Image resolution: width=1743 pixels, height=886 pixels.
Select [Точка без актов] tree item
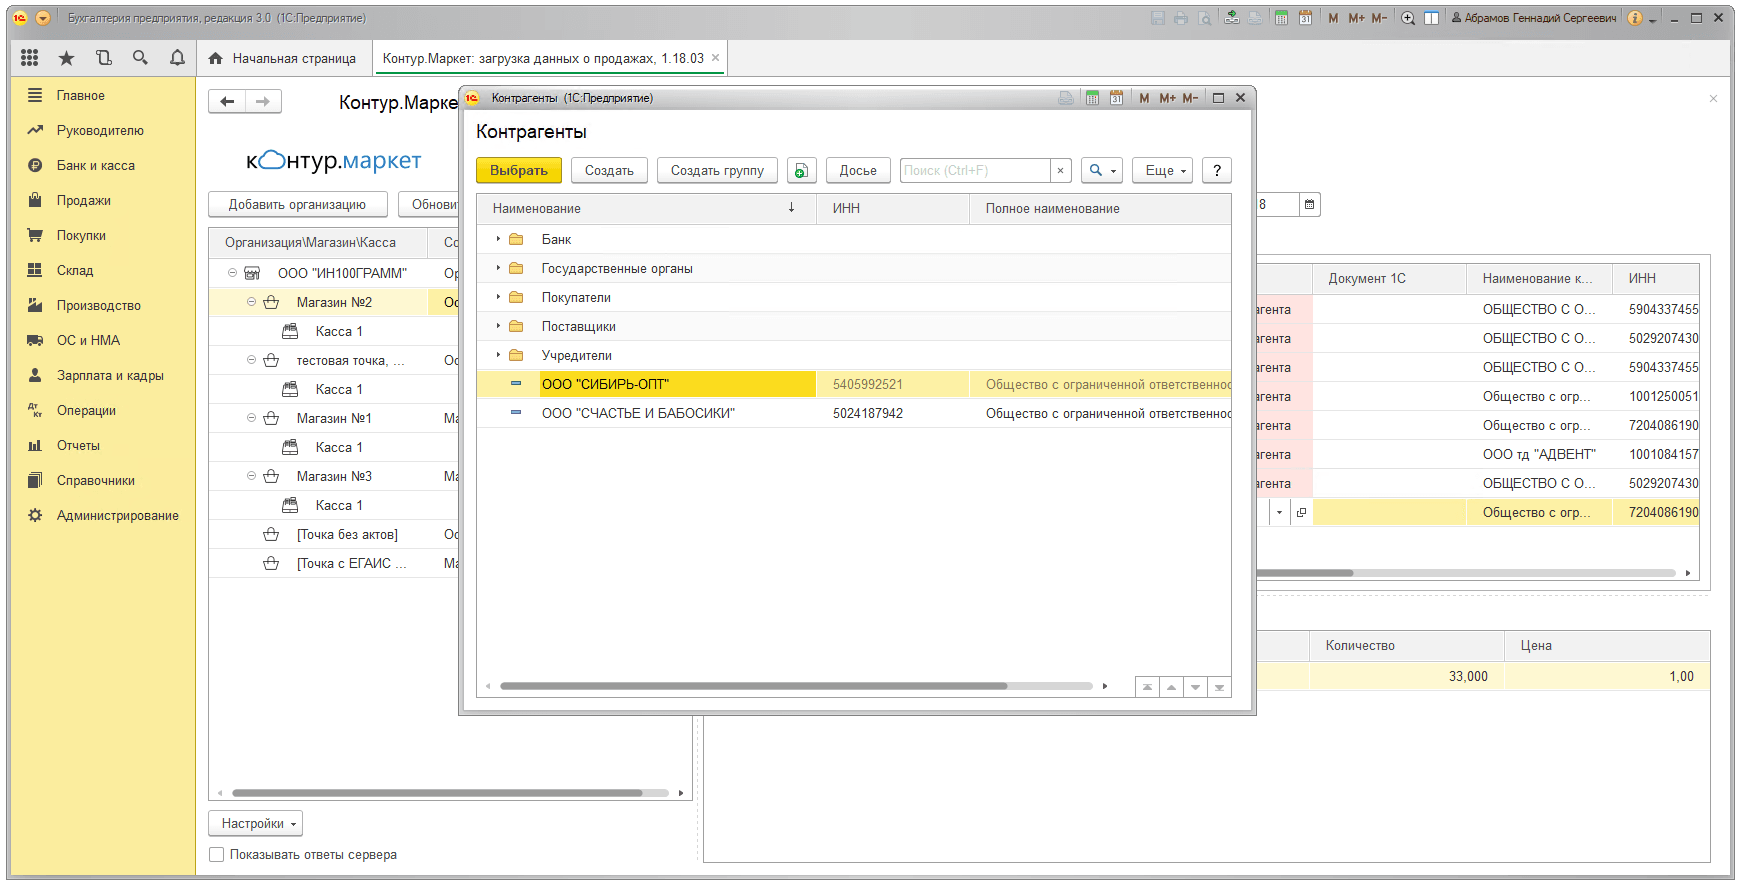tap(347, 535)
